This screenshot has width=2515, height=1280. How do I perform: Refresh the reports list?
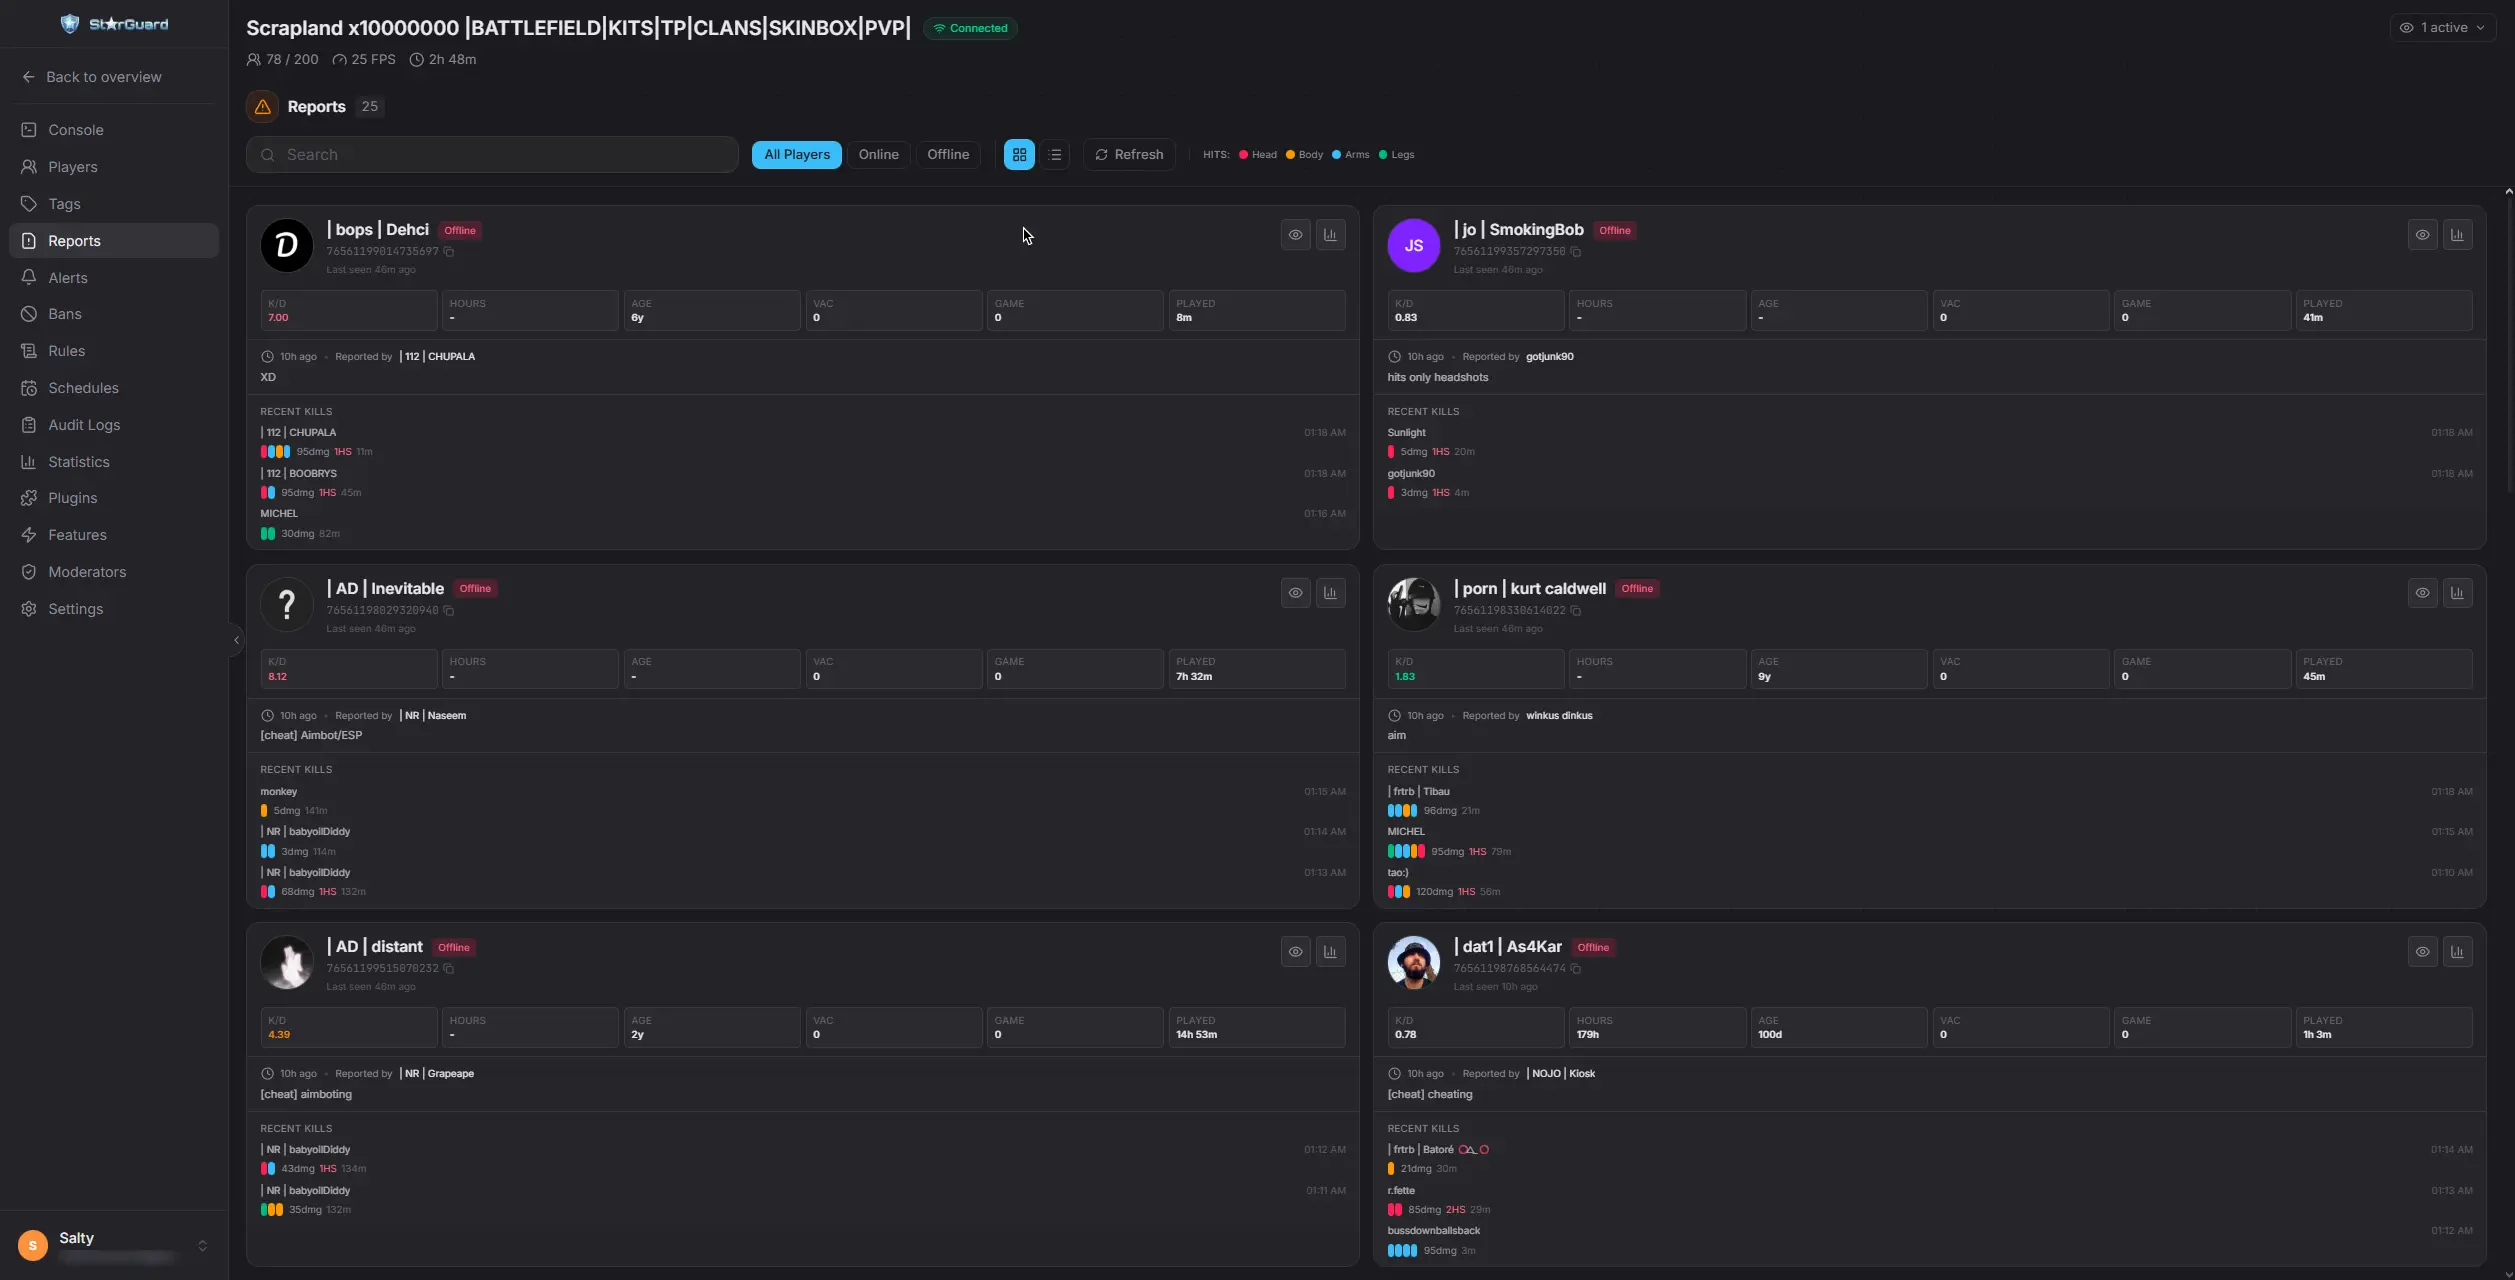tap(1129, 154)
